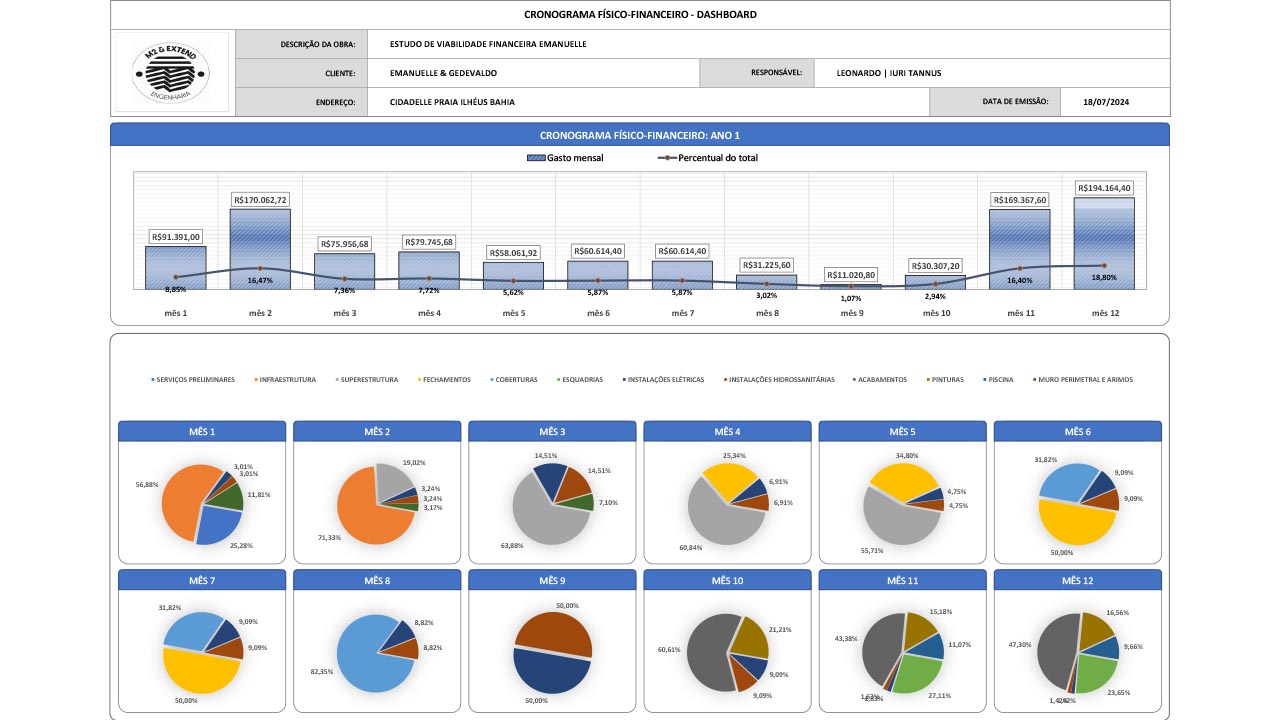1280x720 pixels.
Task: Click the M2 & Exteno Engenharia logo
Action: tap(171, 71)
